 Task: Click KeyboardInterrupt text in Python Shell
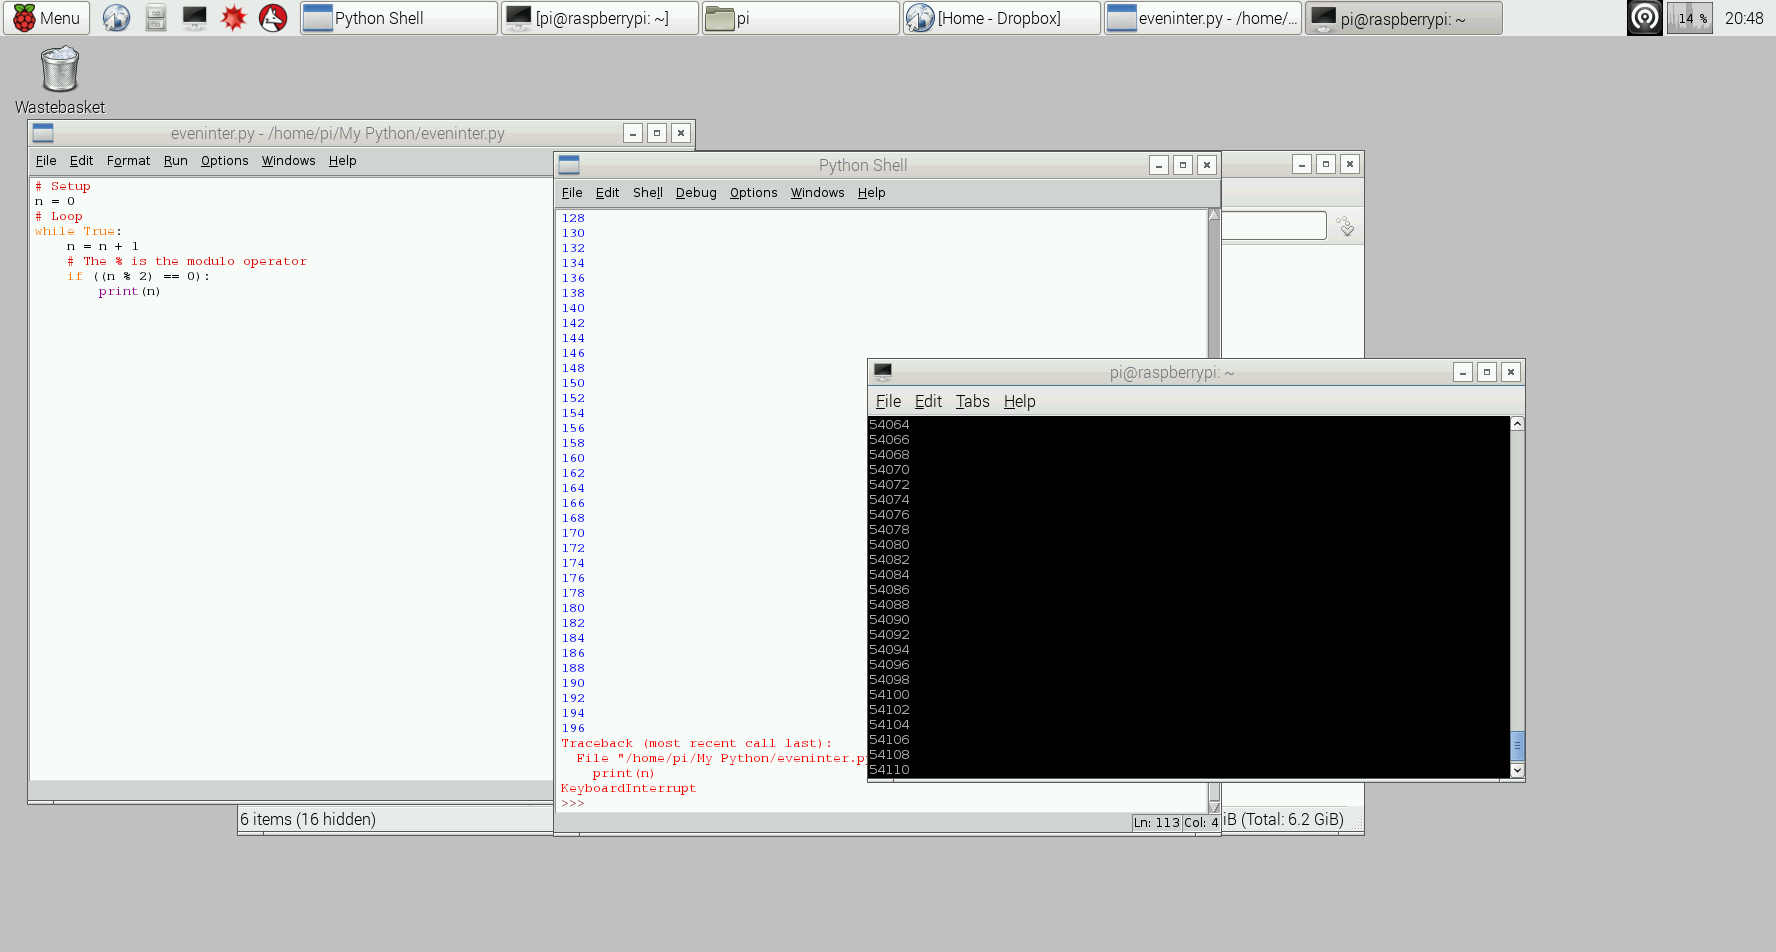click(x=628, y=788)
